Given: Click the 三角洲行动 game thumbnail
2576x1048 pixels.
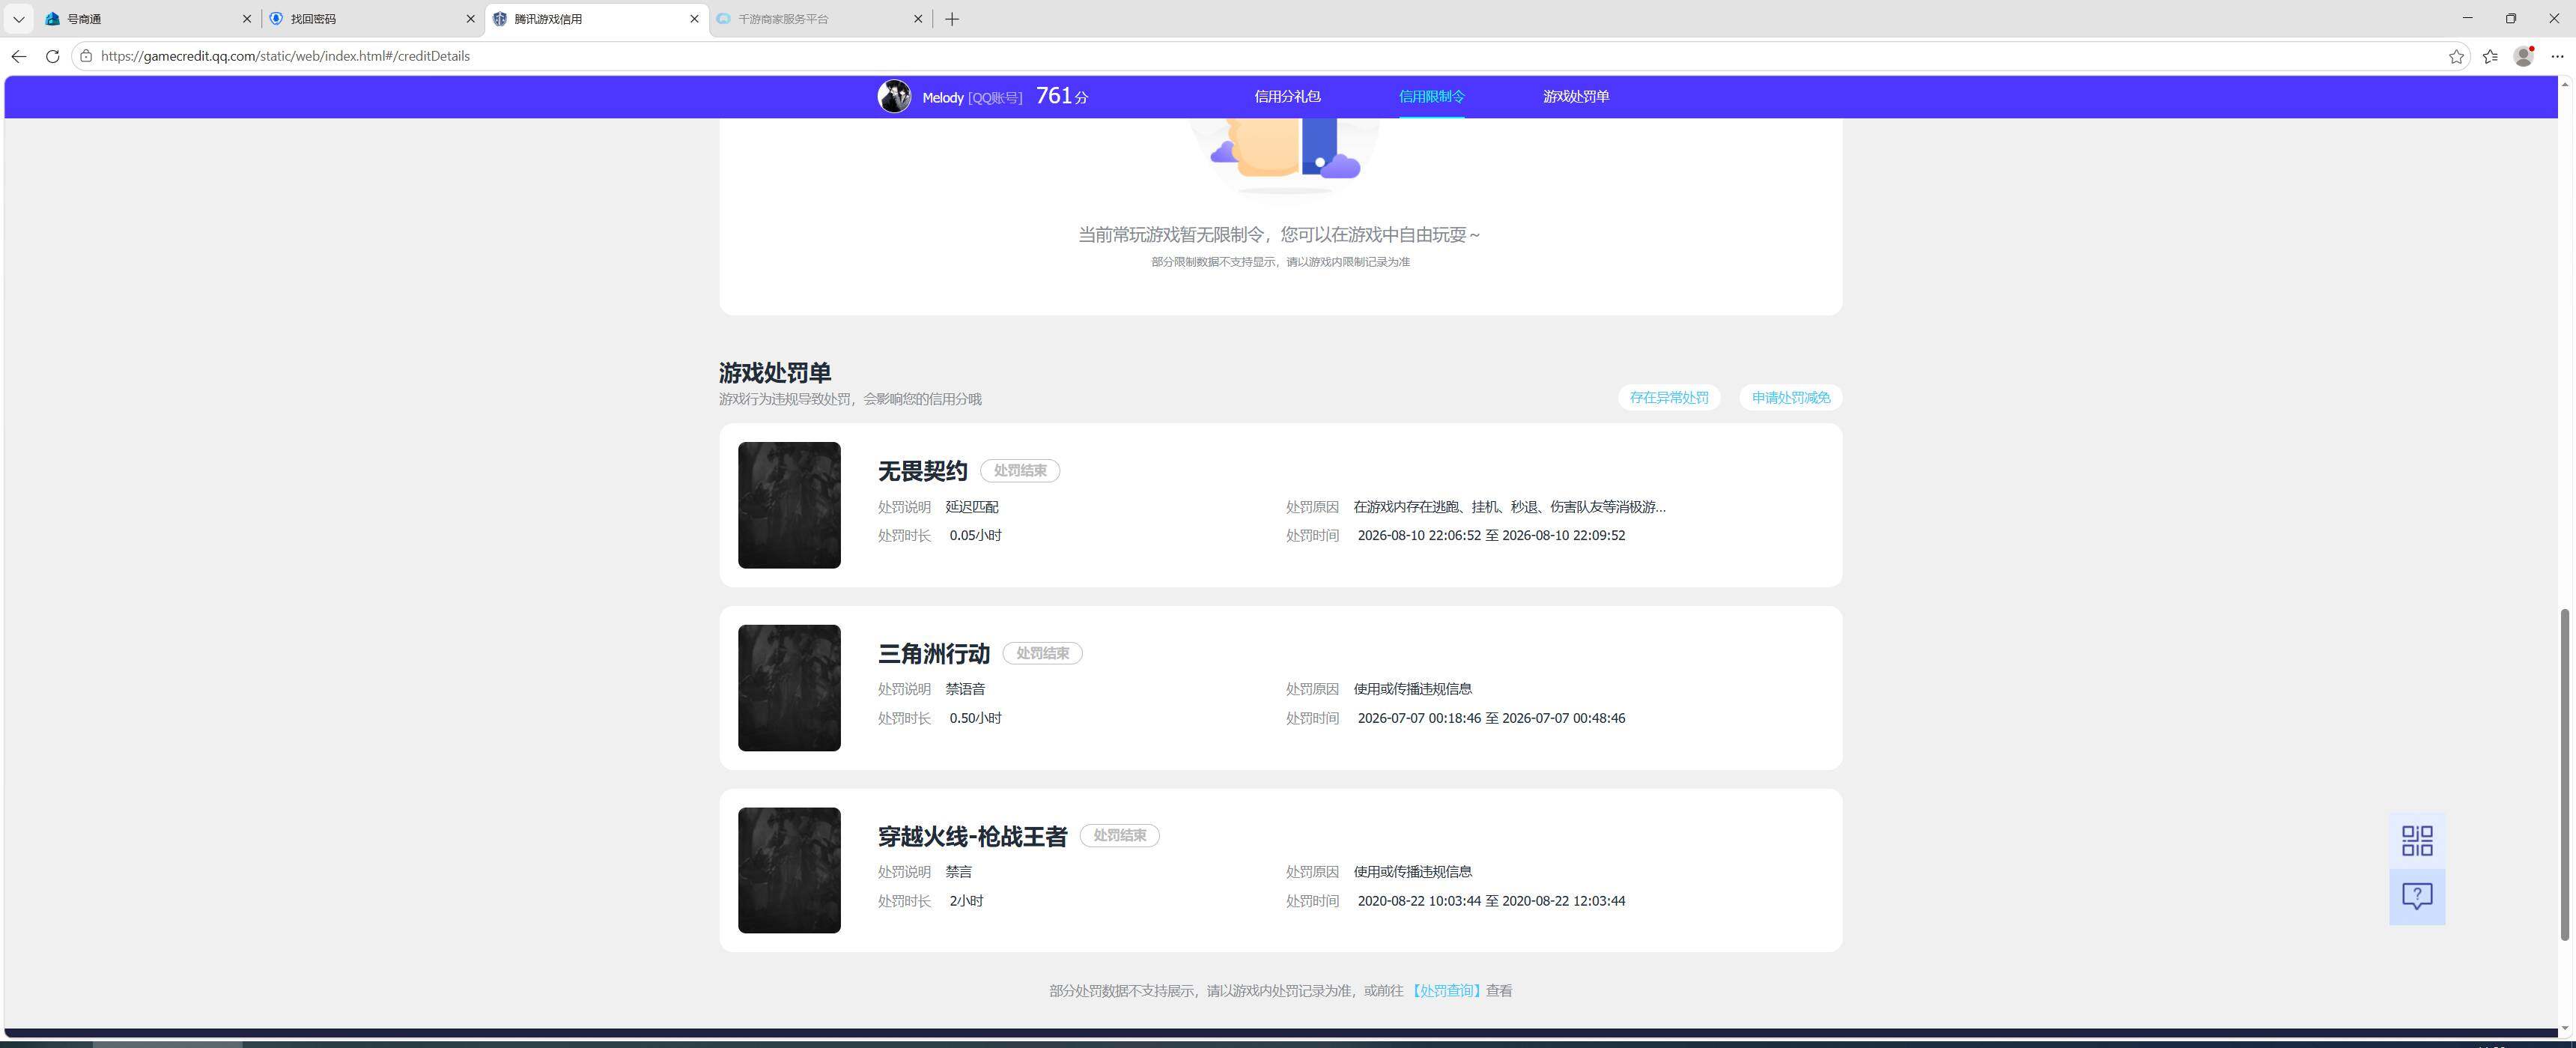Looking at the screenshot, I should 789,688.
